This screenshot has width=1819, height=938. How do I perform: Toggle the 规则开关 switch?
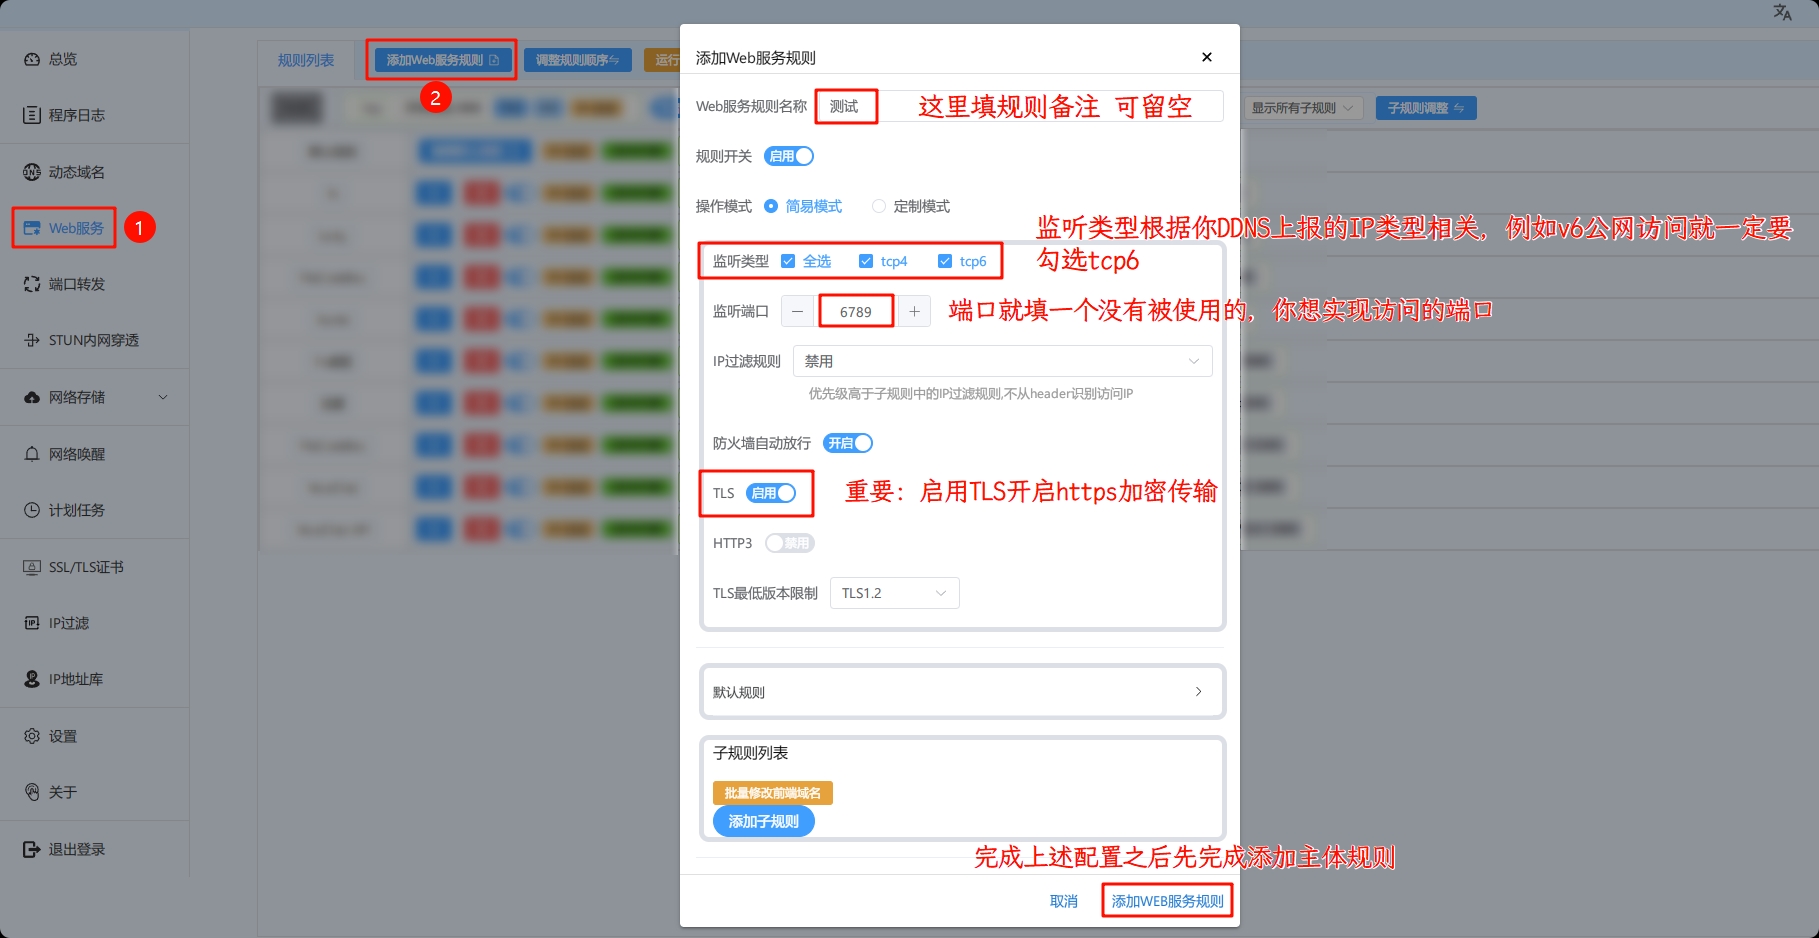pos(789,156)
